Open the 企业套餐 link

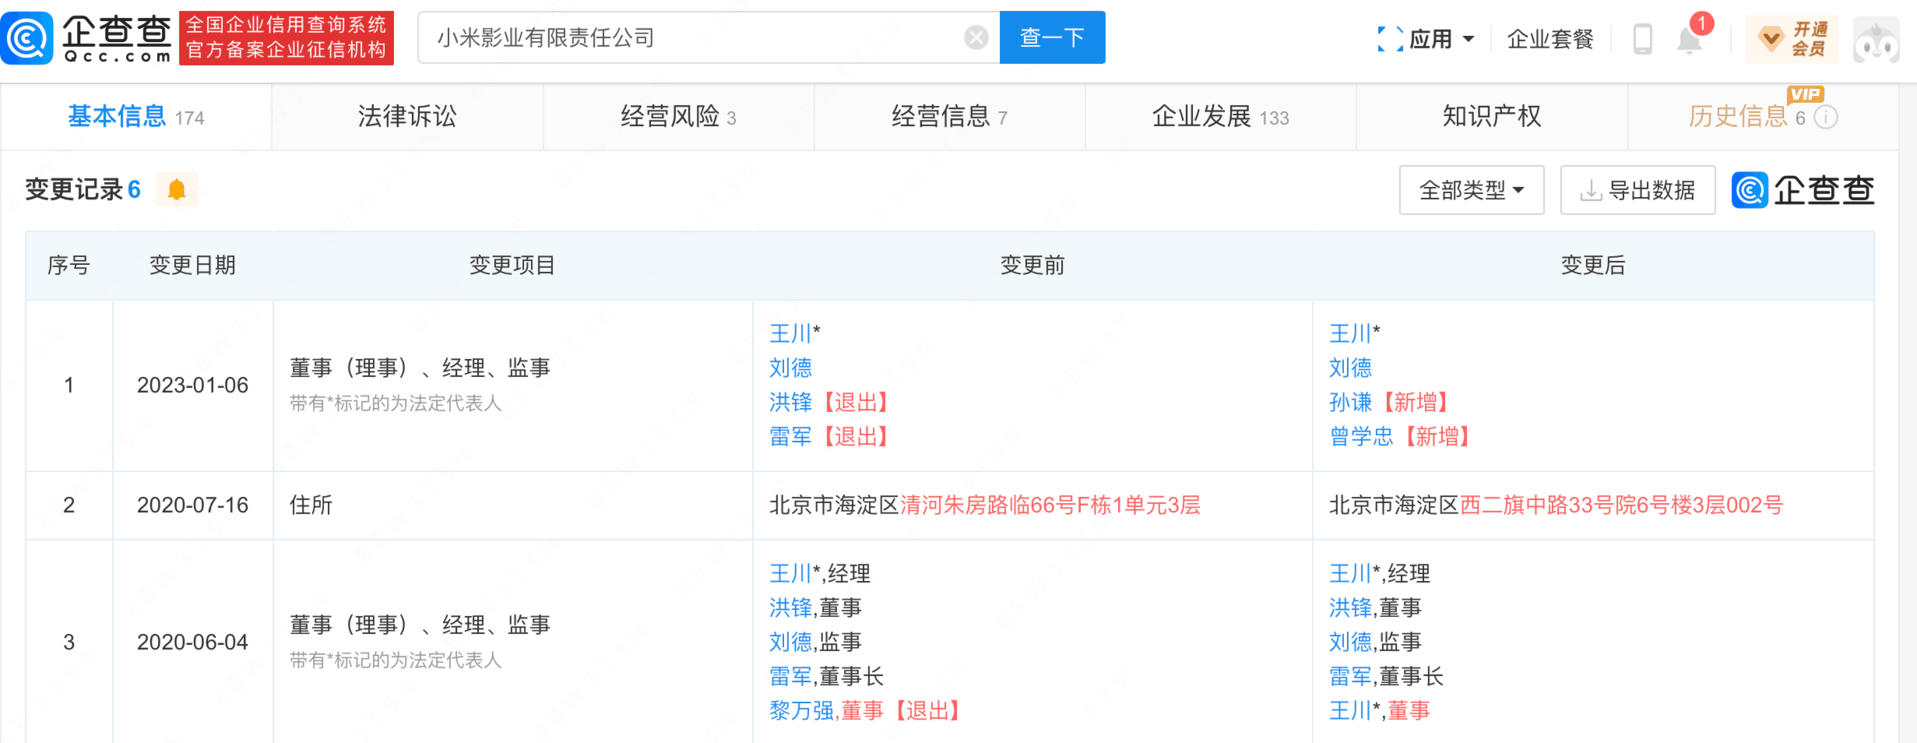point(1550,39)
